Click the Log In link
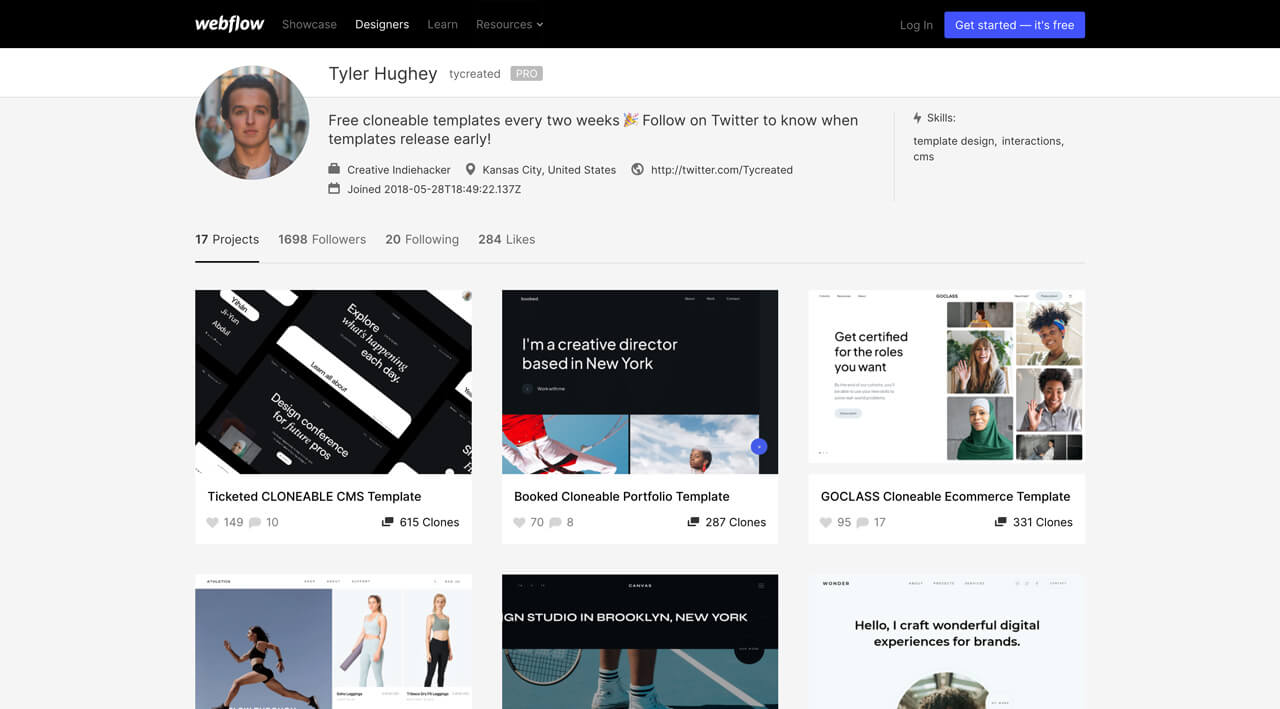Viewport: 1280px width, 709px height. pos(916,25)
